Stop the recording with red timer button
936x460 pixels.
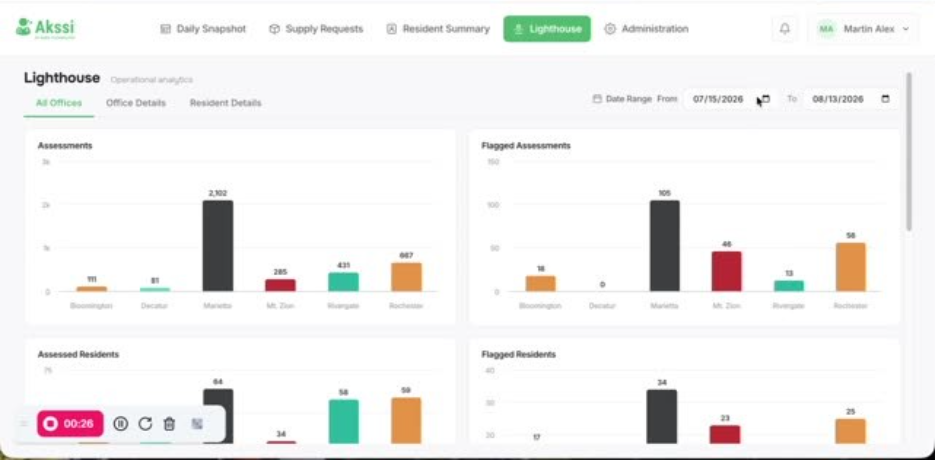tap(70, 424)
